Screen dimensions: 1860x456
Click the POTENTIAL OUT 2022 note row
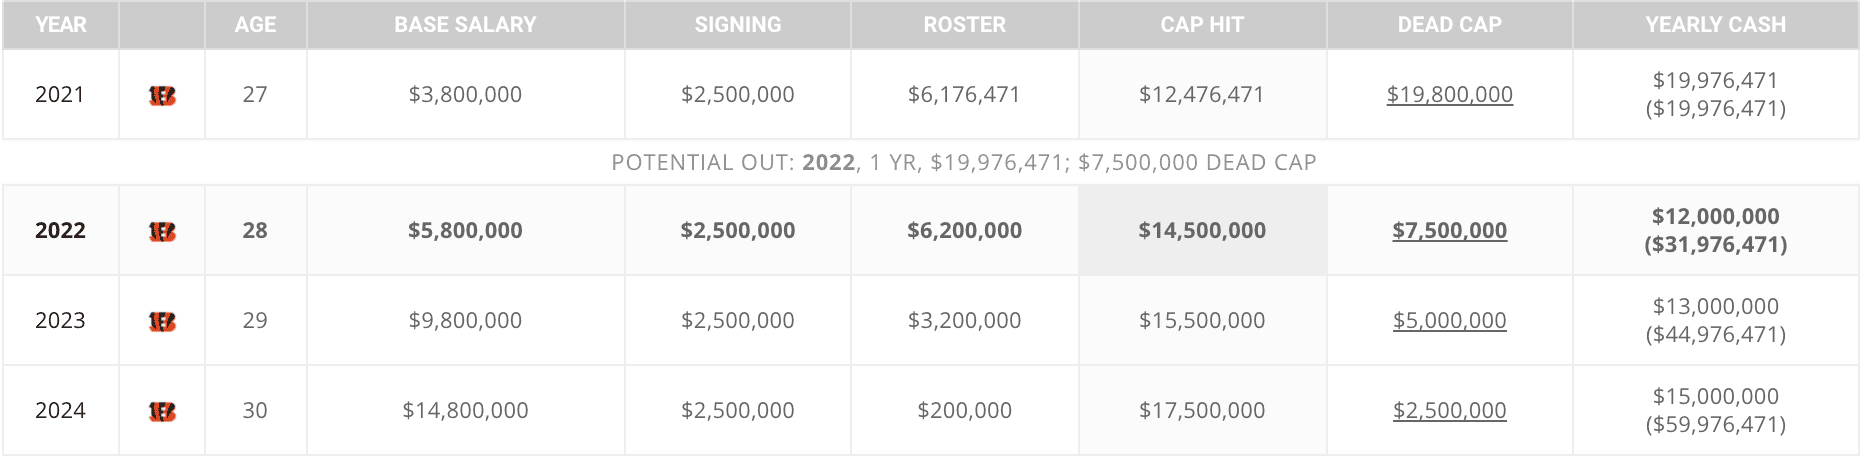click(x=964, y=162)
